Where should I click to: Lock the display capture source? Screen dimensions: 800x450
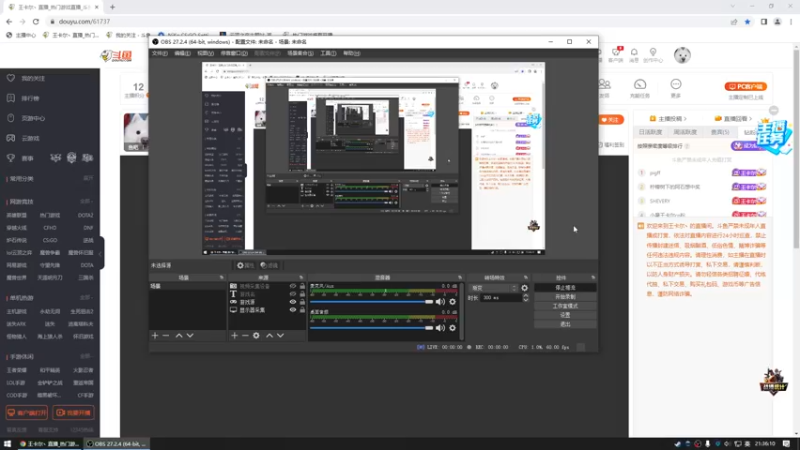pos(302,310)
